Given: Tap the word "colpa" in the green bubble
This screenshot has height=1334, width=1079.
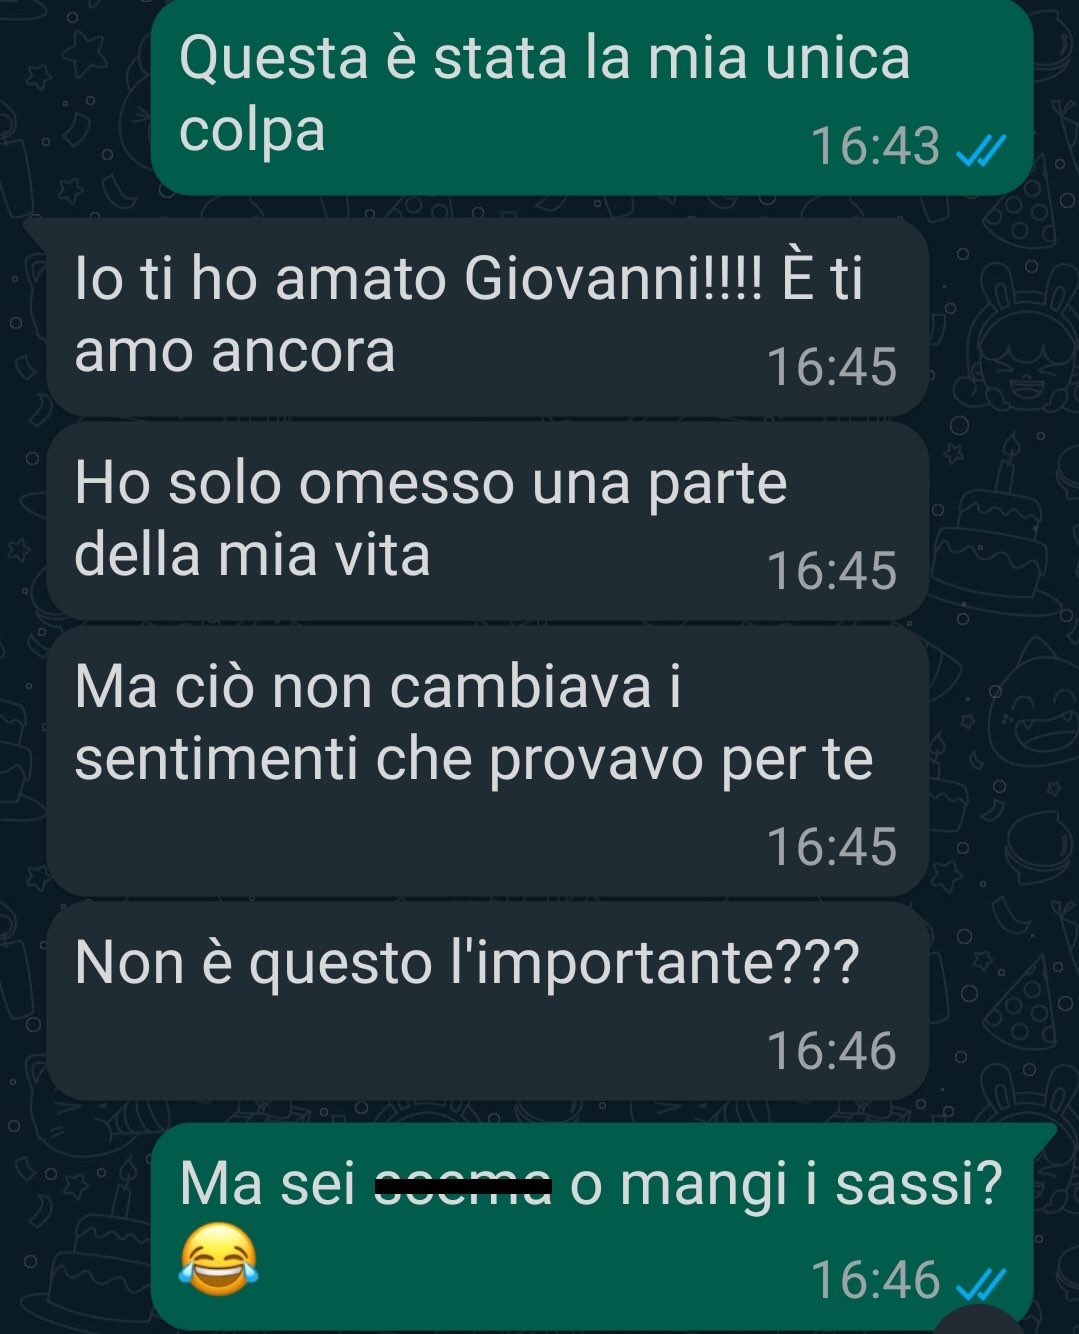Looking at the screenshot, I should tap(252, 132).
